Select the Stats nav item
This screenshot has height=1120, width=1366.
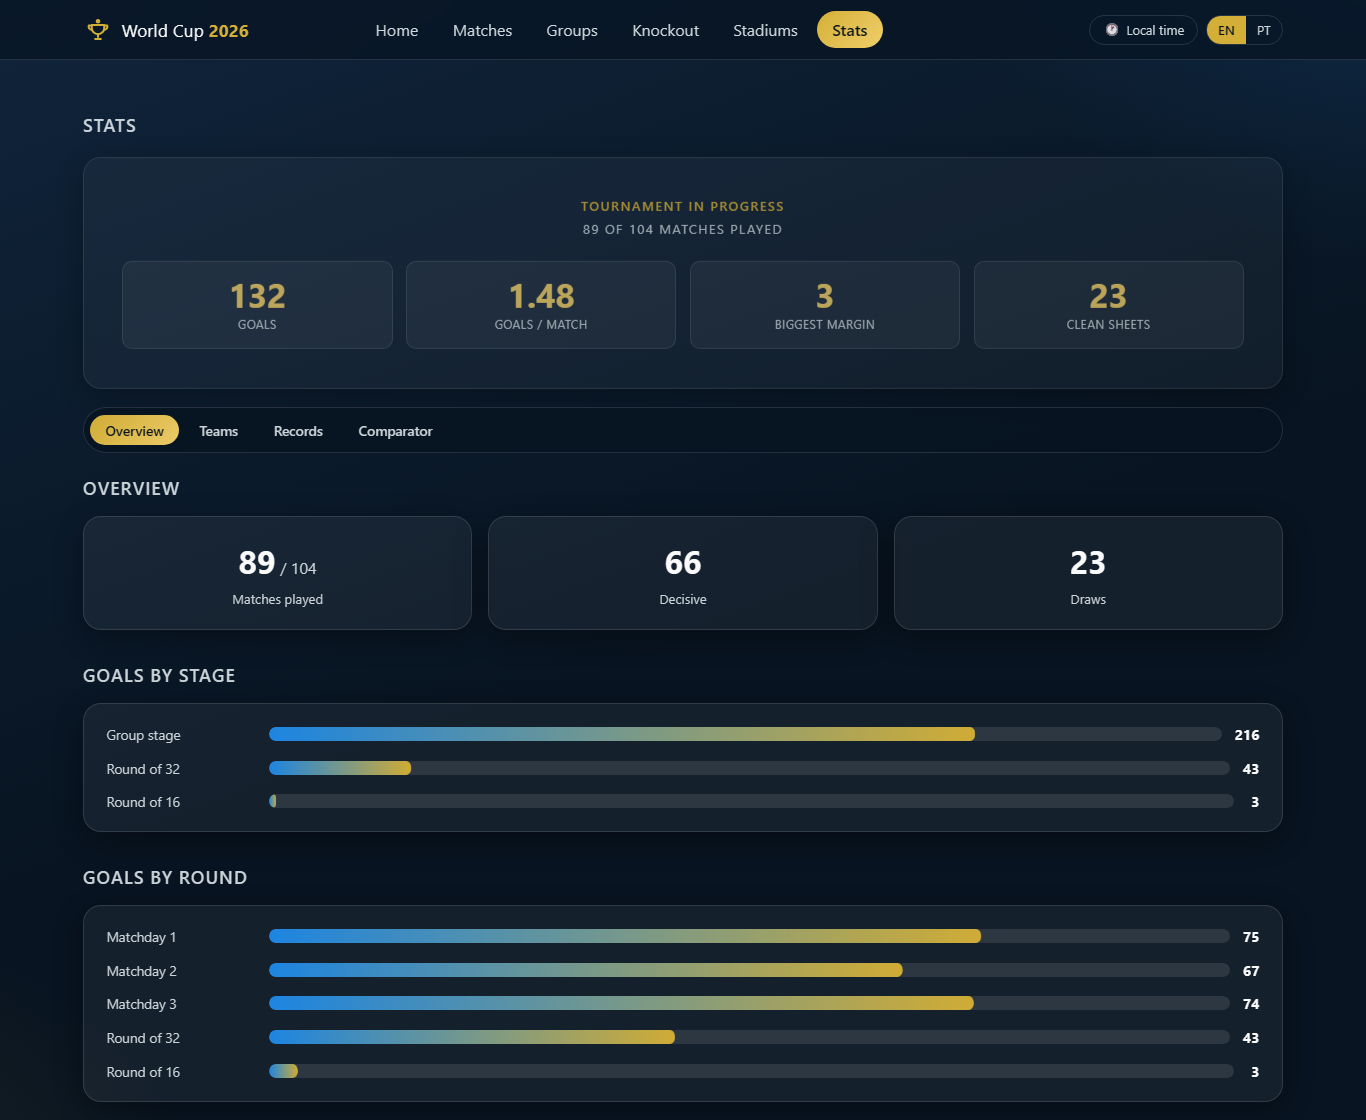(x=850, y=30)
